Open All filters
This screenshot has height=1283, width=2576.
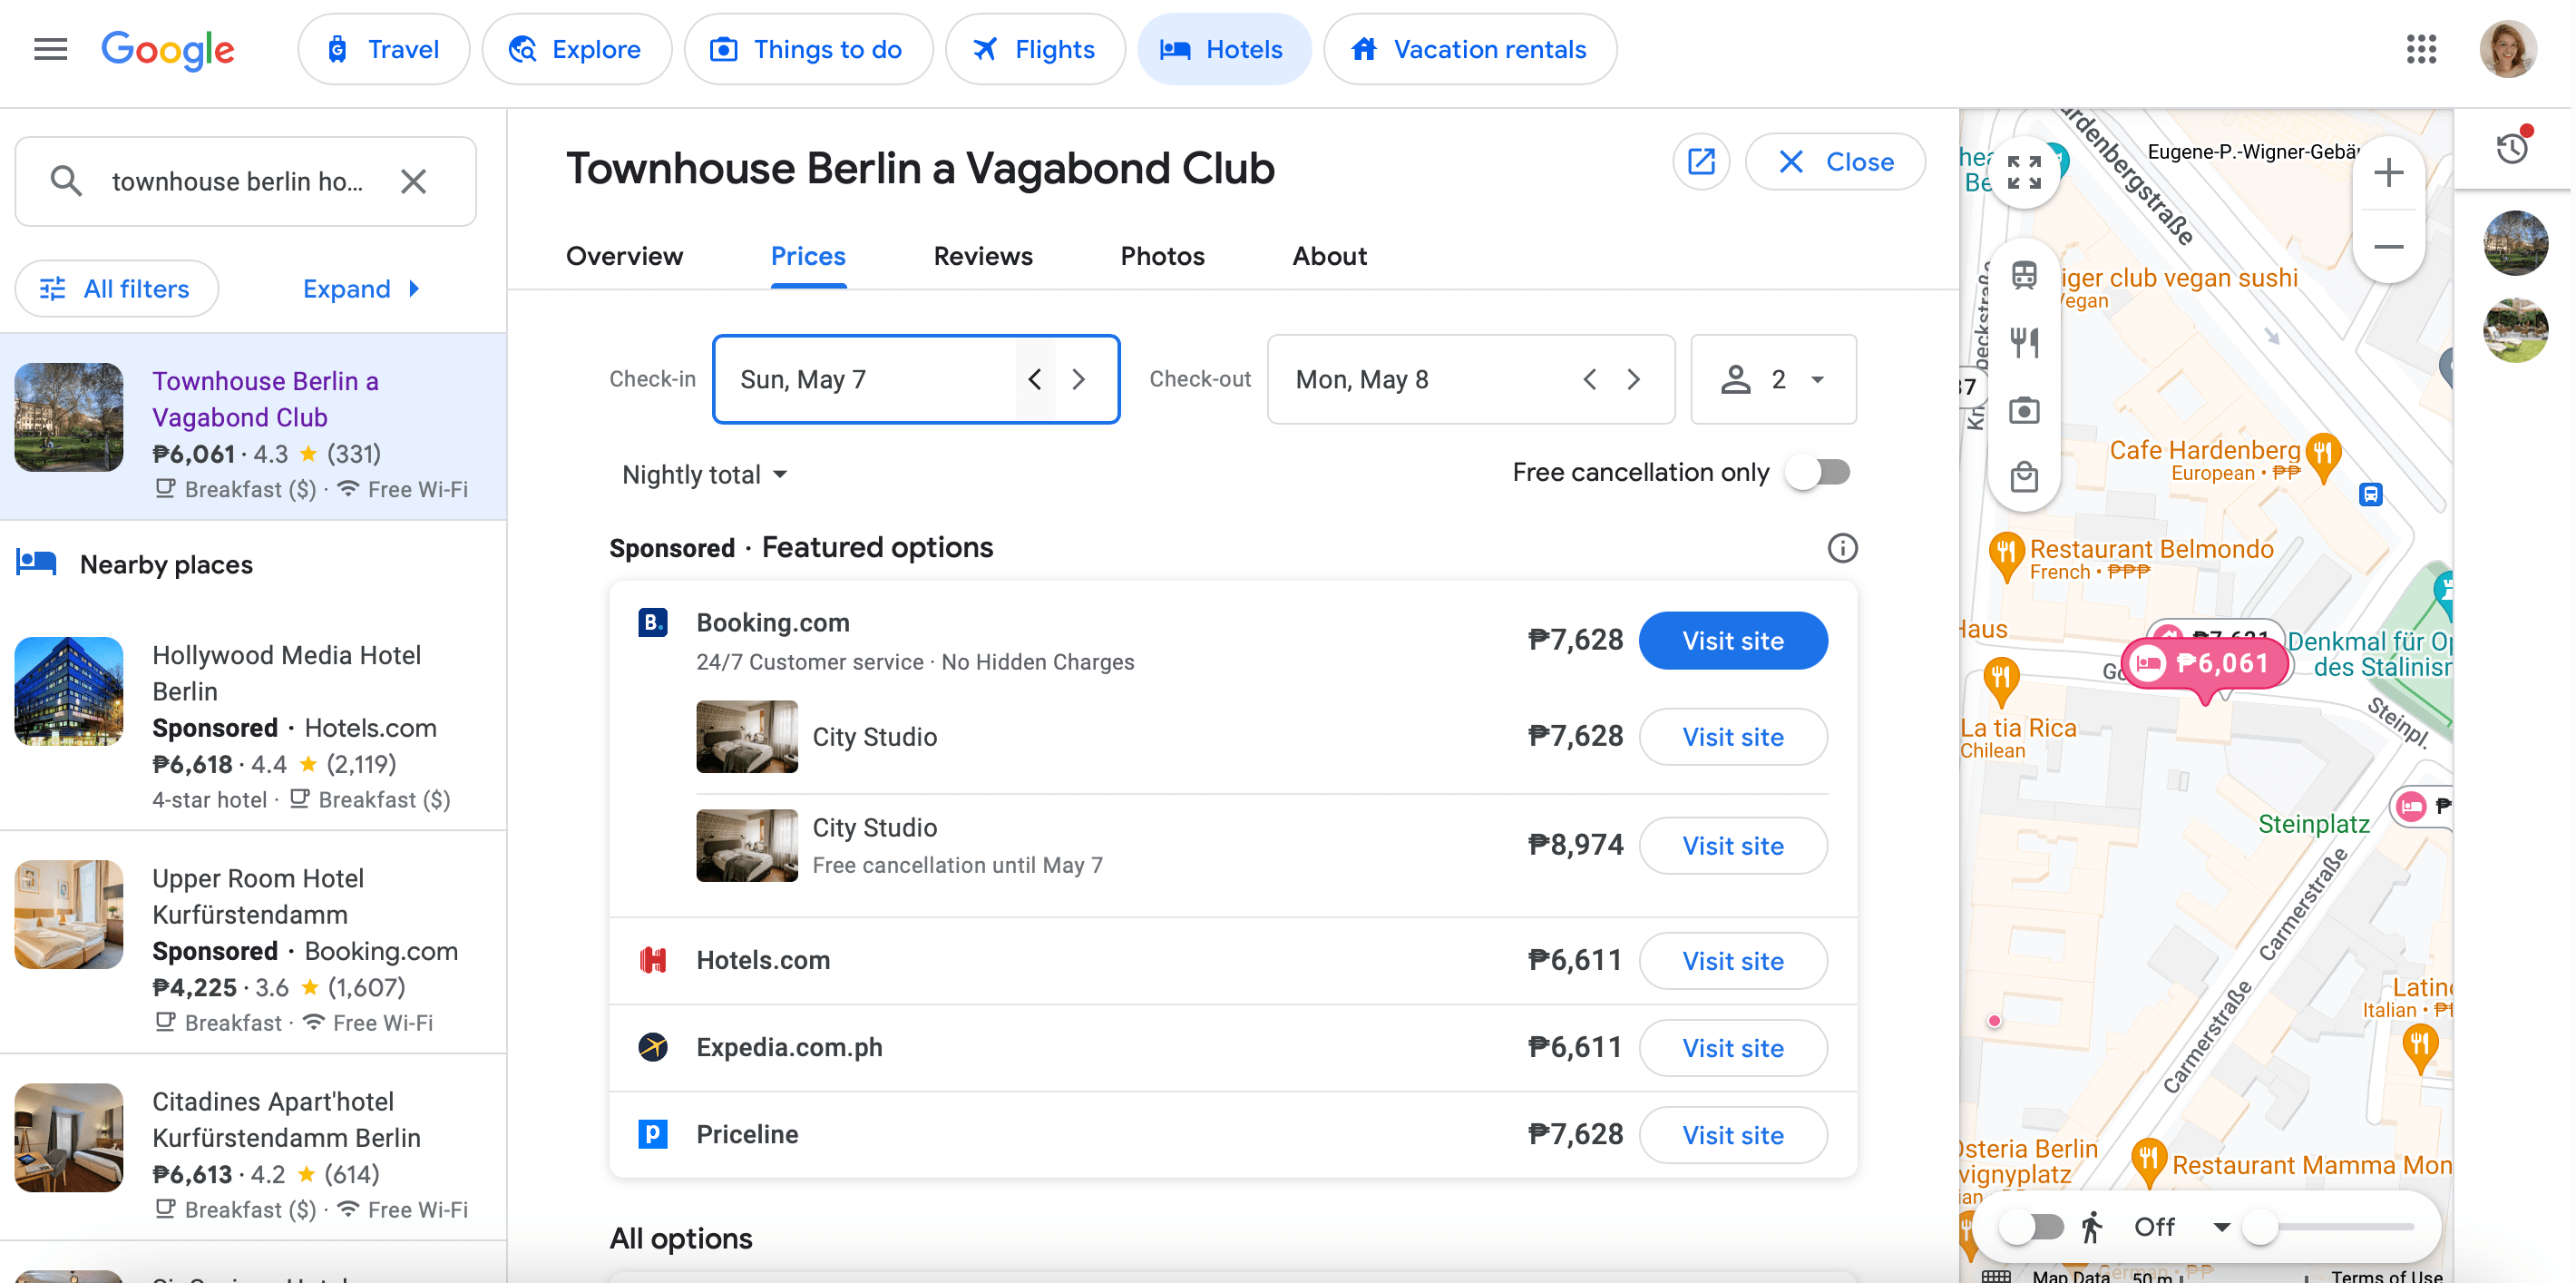(x=116, y=289)
